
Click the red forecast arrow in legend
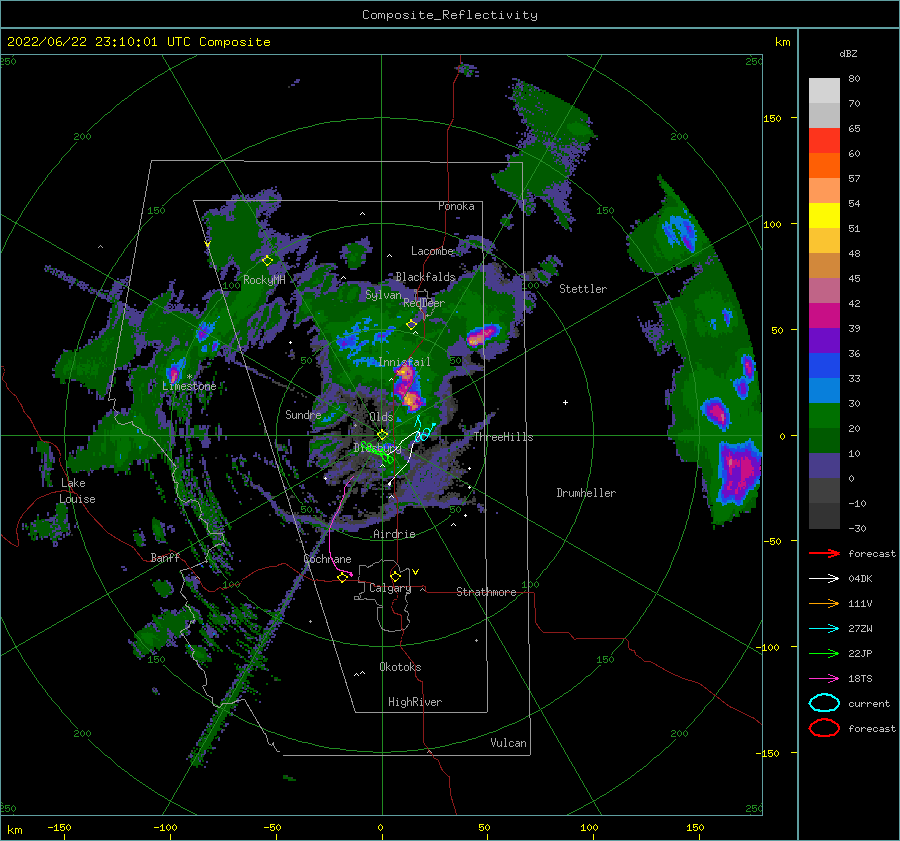tap(824, 553)
